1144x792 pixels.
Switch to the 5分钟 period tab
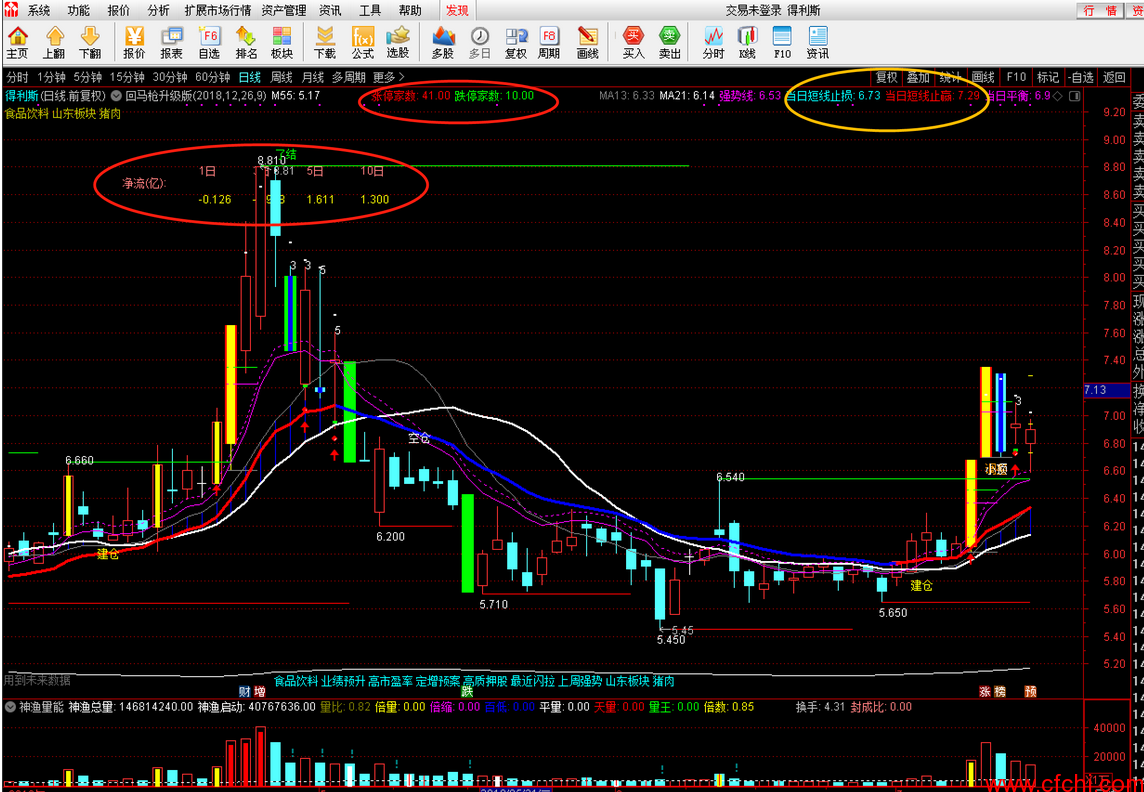(x=88, y=77)
